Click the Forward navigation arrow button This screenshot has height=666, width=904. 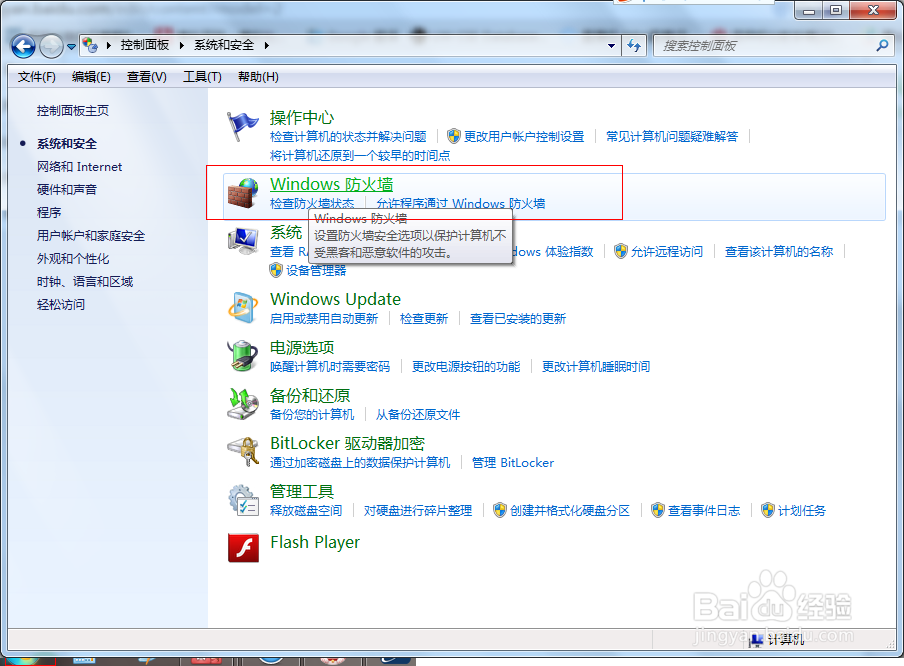click(x=51, y=46)
